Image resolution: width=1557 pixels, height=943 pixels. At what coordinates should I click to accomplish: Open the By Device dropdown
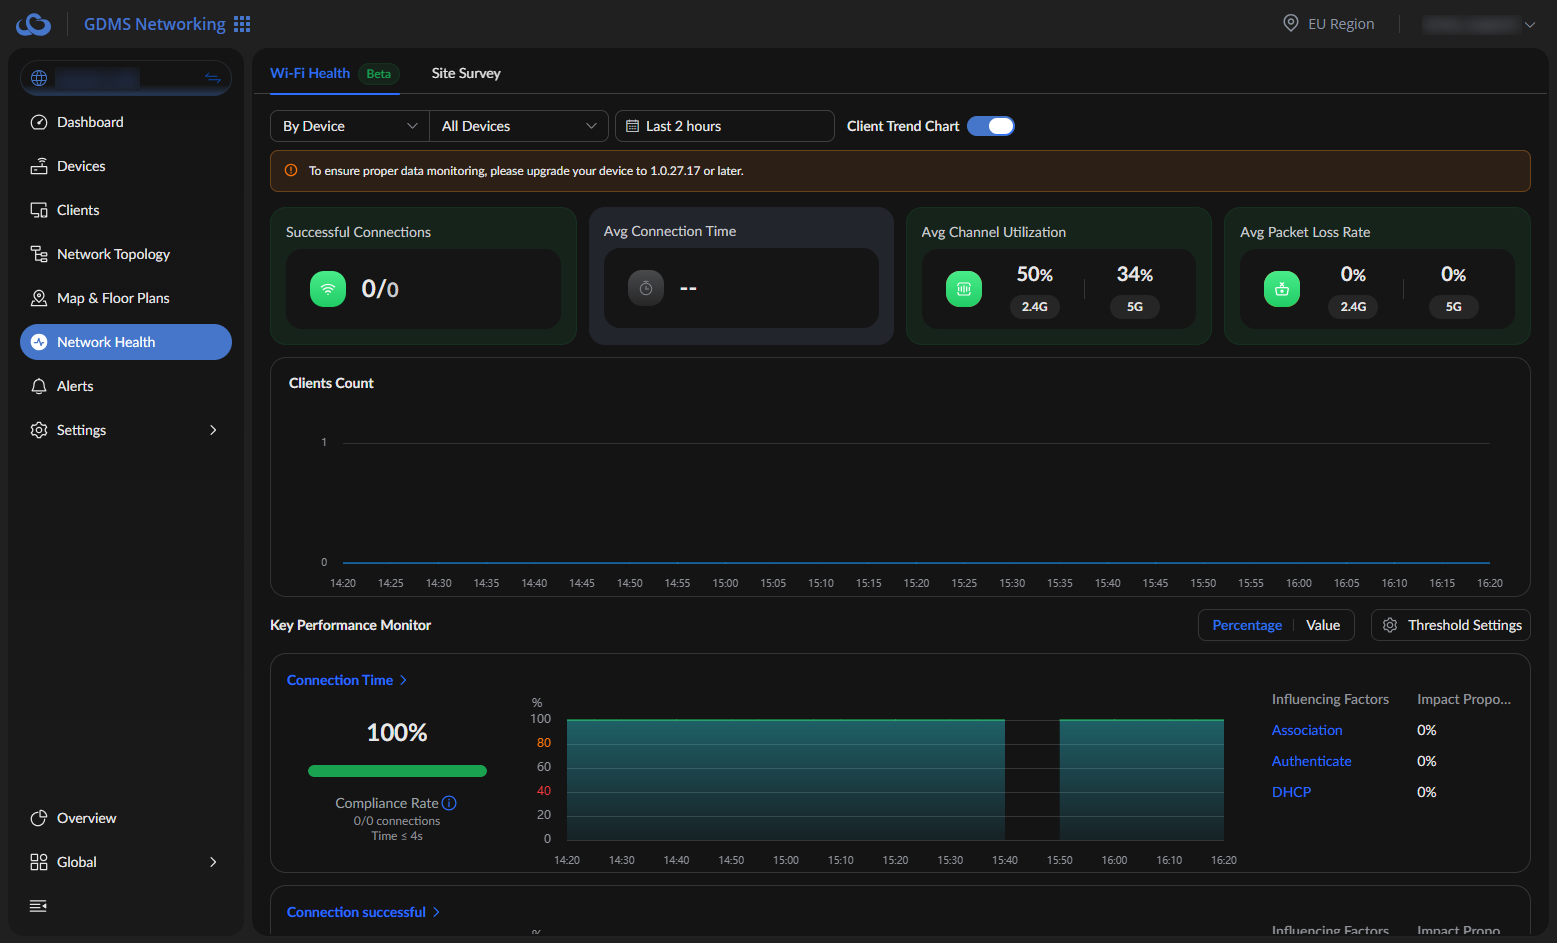350,126
